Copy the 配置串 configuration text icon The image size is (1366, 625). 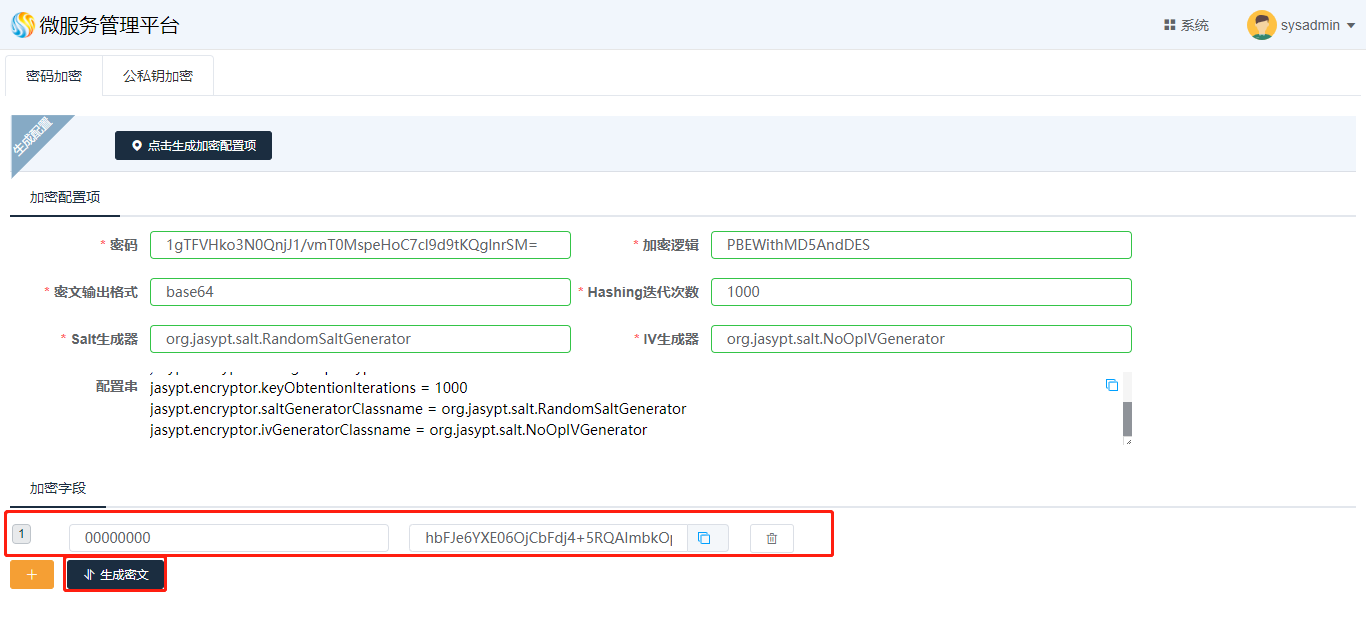pos(1112,385)
